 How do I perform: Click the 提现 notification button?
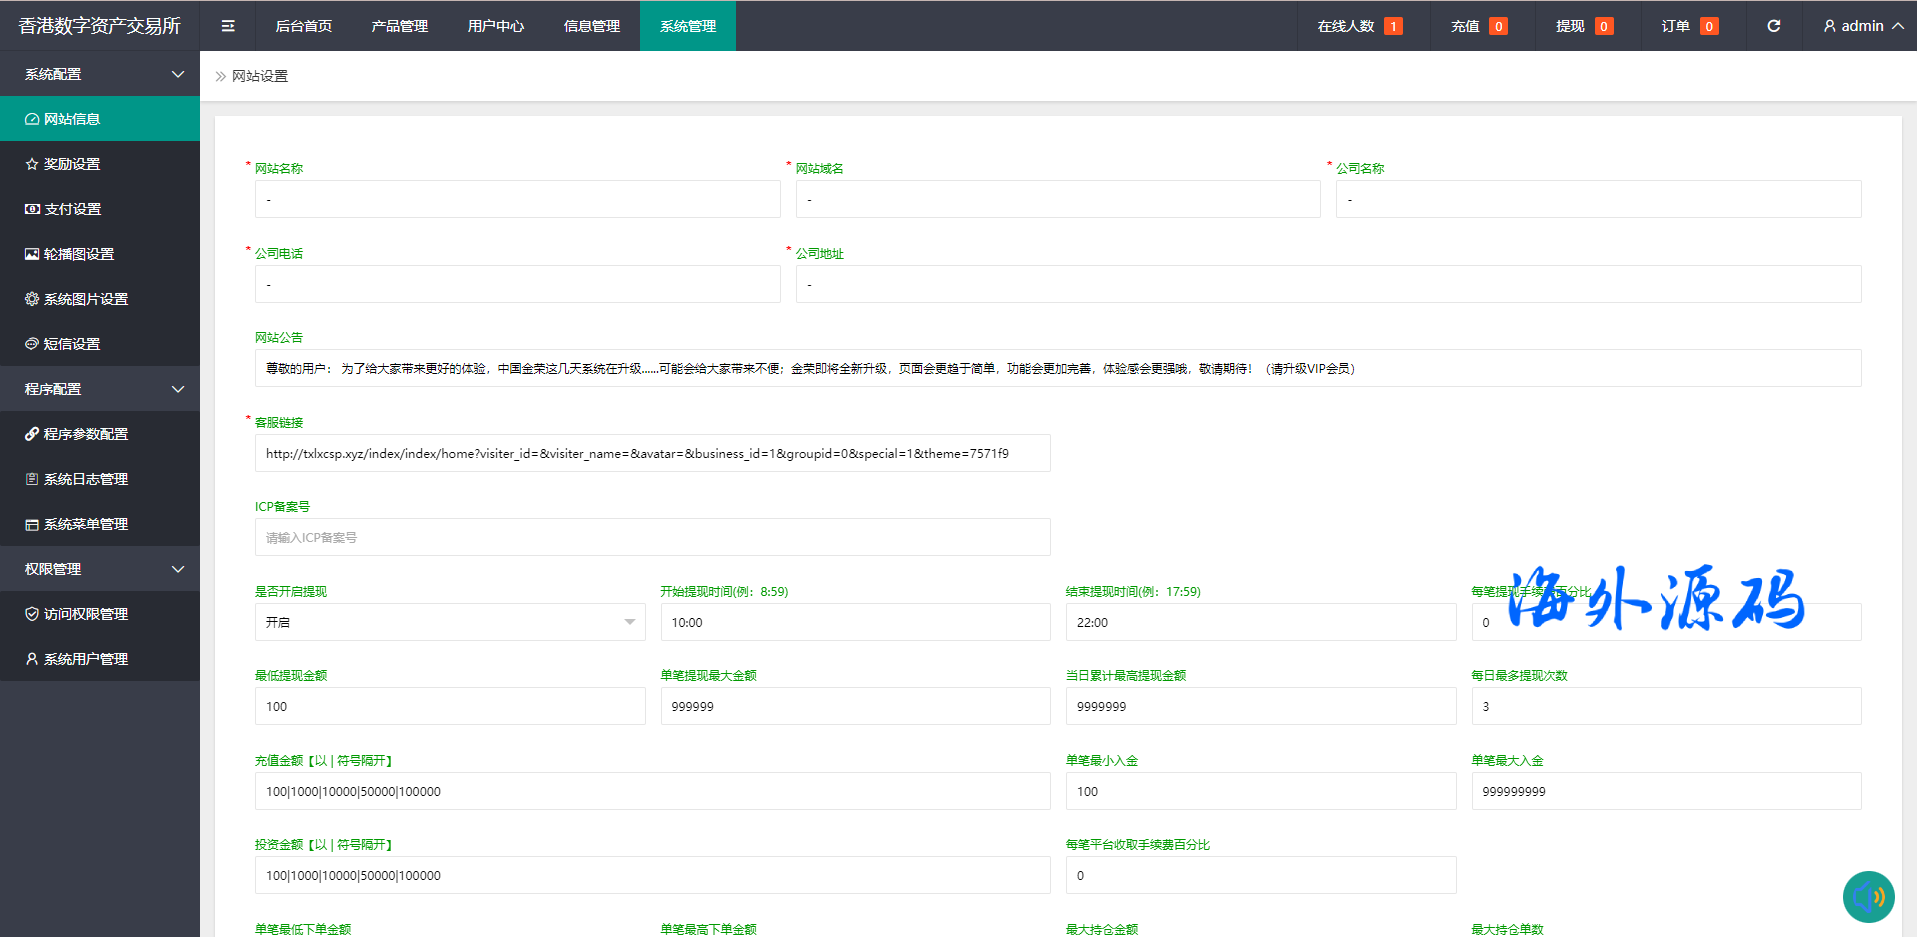1583,26
